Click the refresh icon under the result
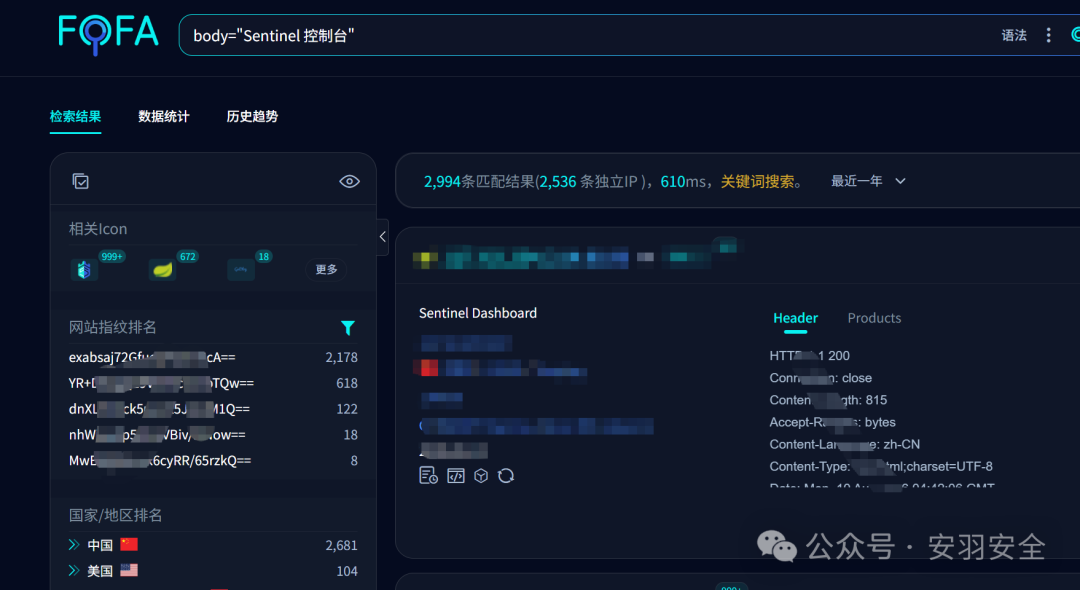Screen dimensions: 1080x590 pyautogui.click(x=506, y=476)
